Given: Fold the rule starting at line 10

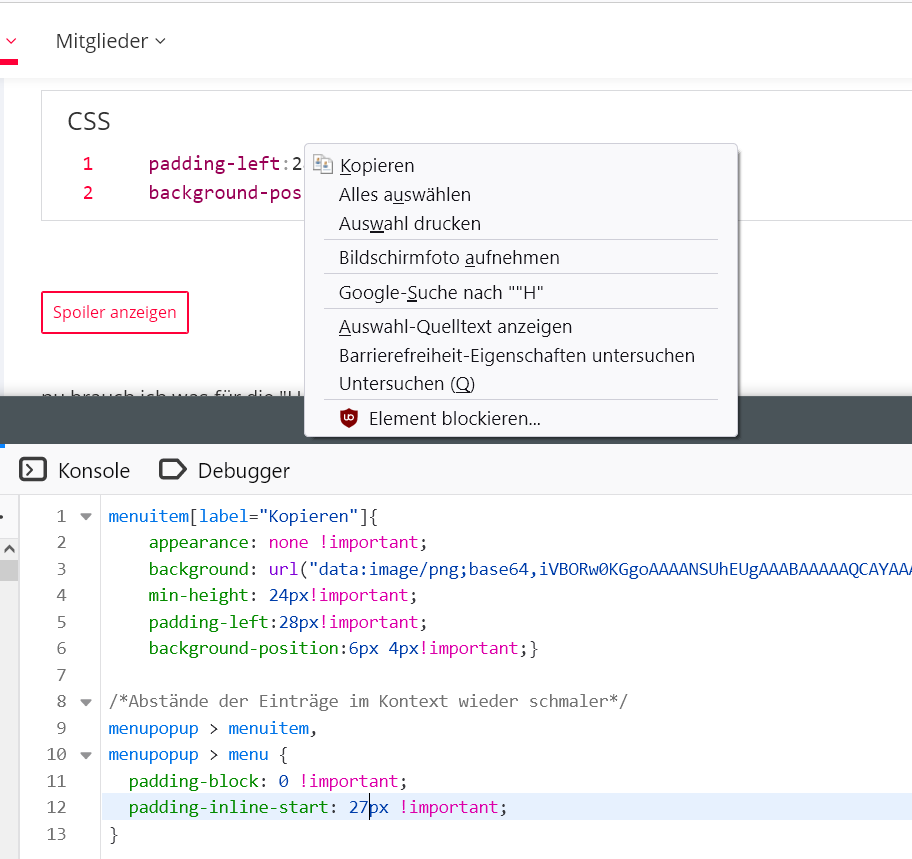Looking at the screenshot, I should (x=85, y=755).
